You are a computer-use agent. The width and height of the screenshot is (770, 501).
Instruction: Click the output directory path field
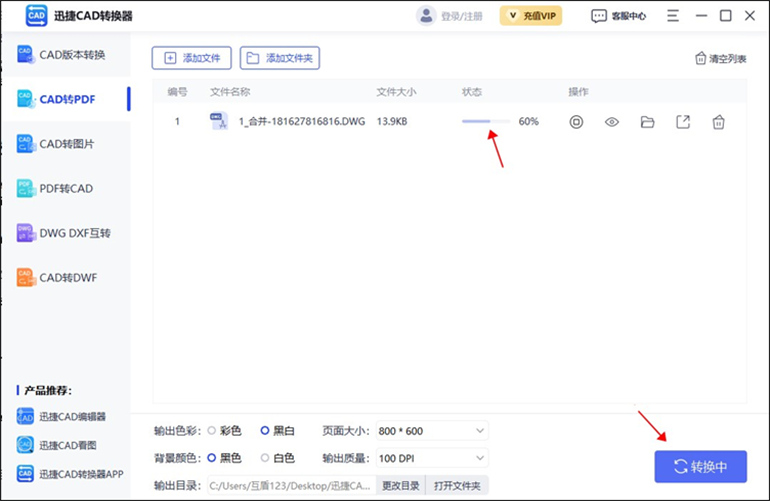tap(292, 486)
